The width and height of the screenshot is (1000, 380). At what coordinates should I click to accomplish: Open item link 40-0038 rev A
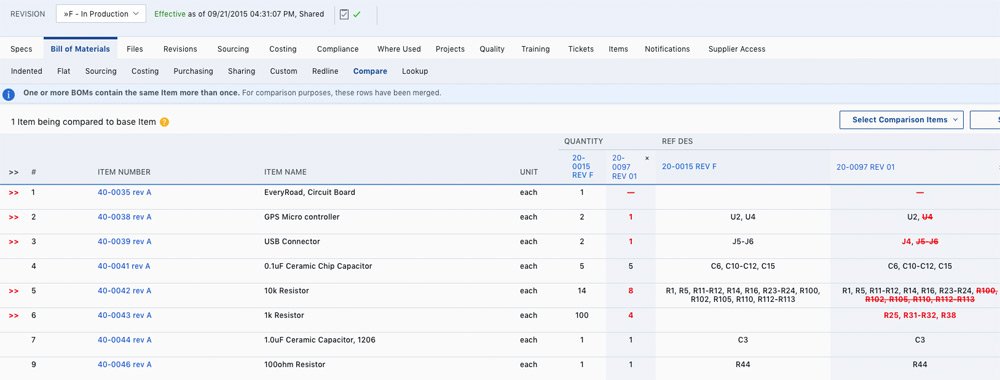tap(124, 217)
